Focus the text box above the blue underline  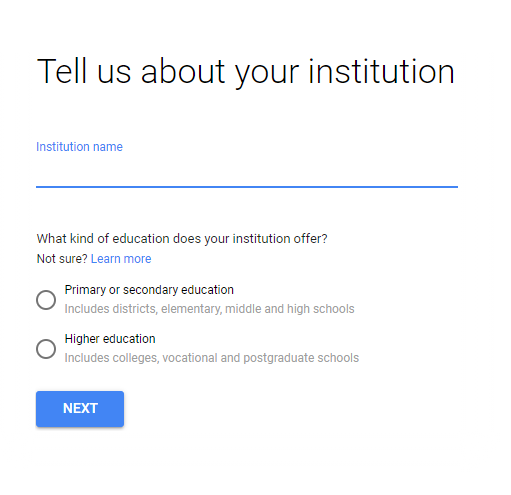click(x=247, y=172)
